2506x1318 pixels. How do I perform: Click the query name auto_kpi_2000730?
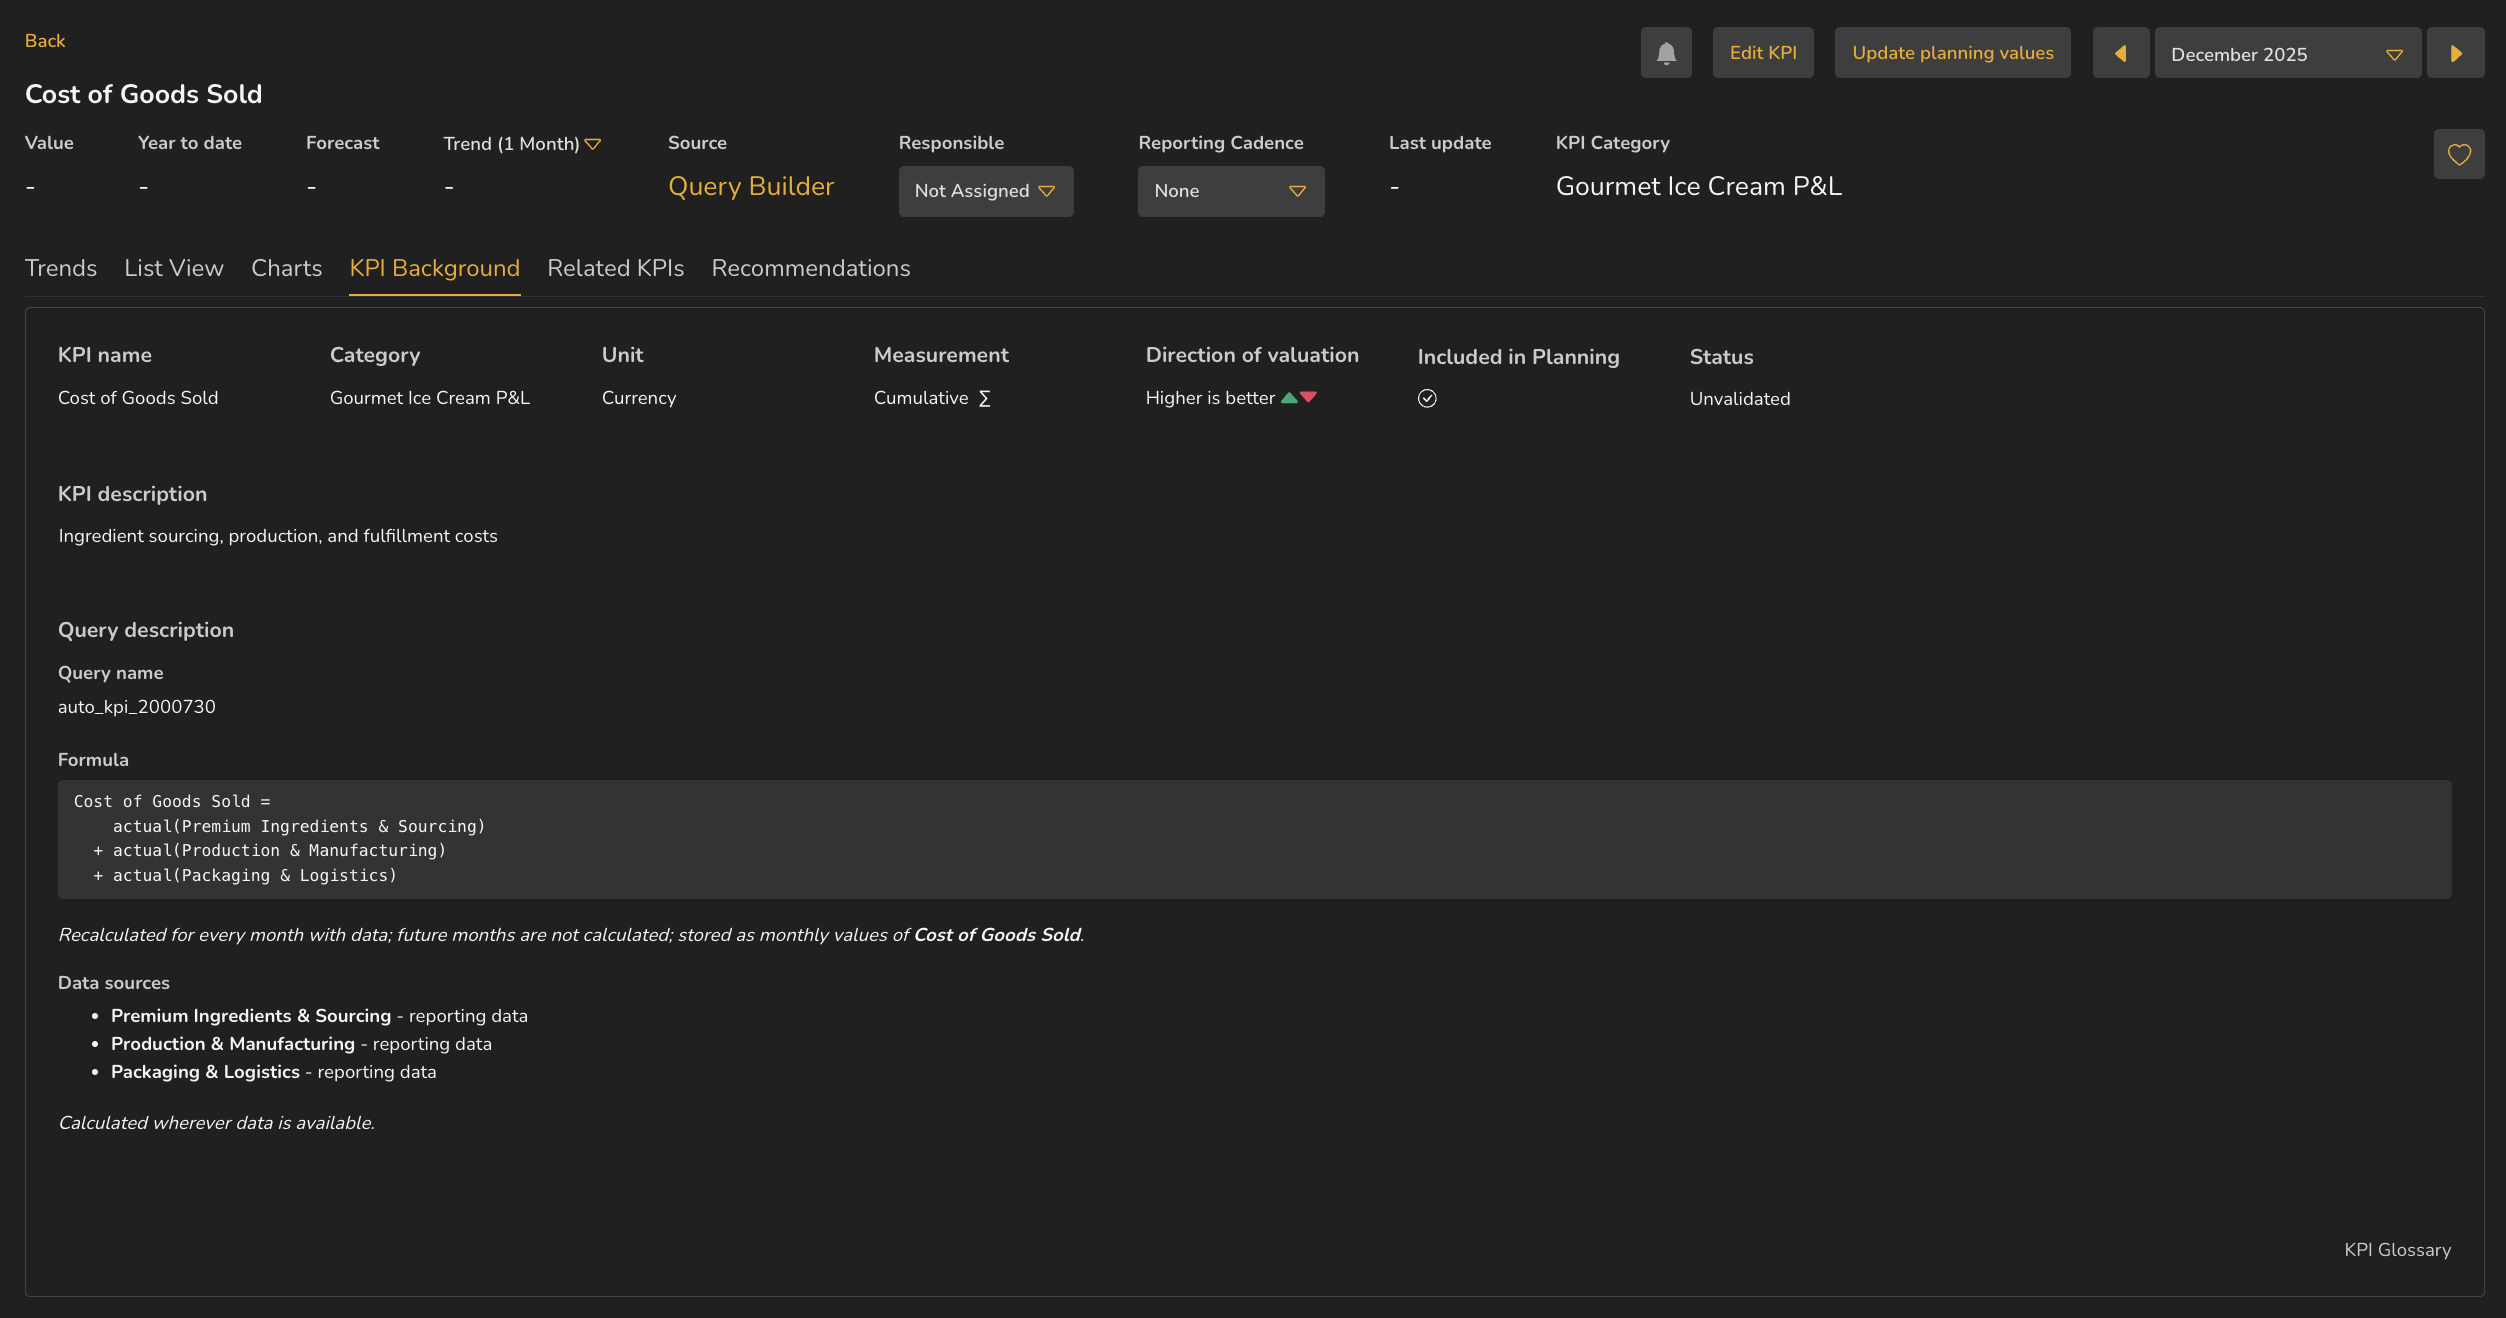[x=137, y=707]
